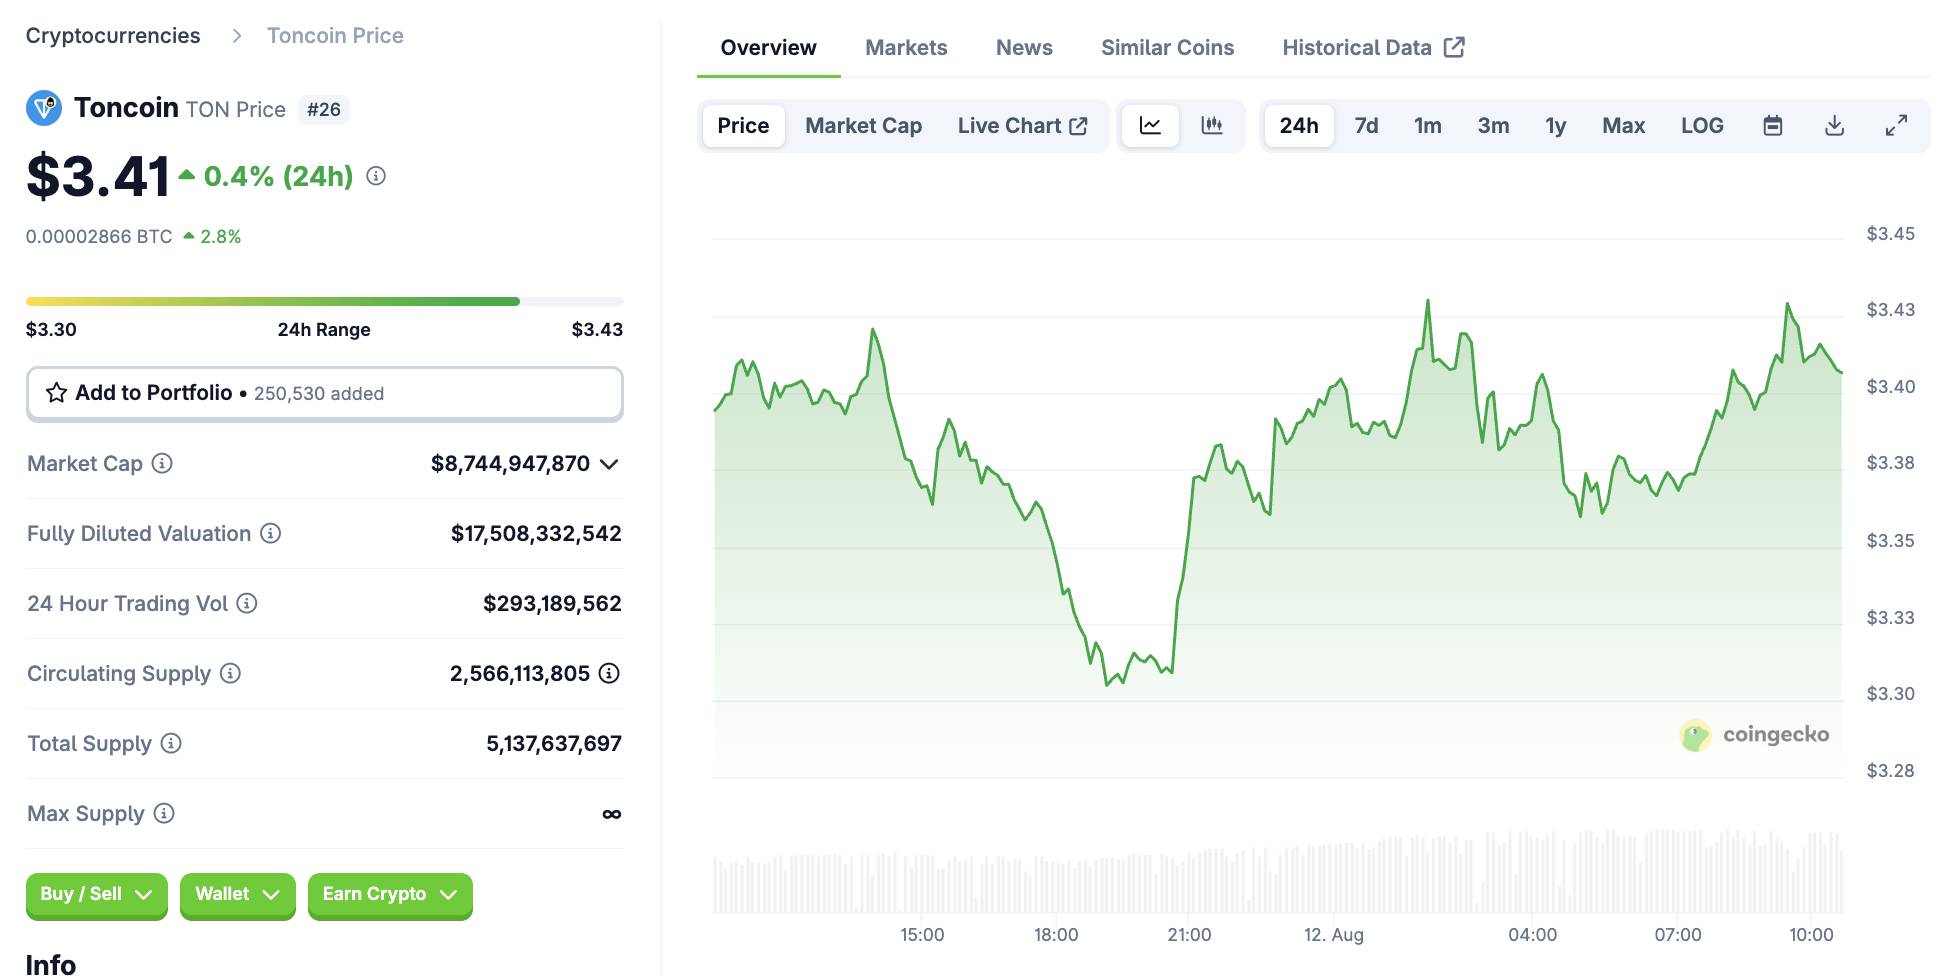Open Historical Data tab
Image resolution: width=1950 pixels, height=976 pixels.
click(1373, 47)
